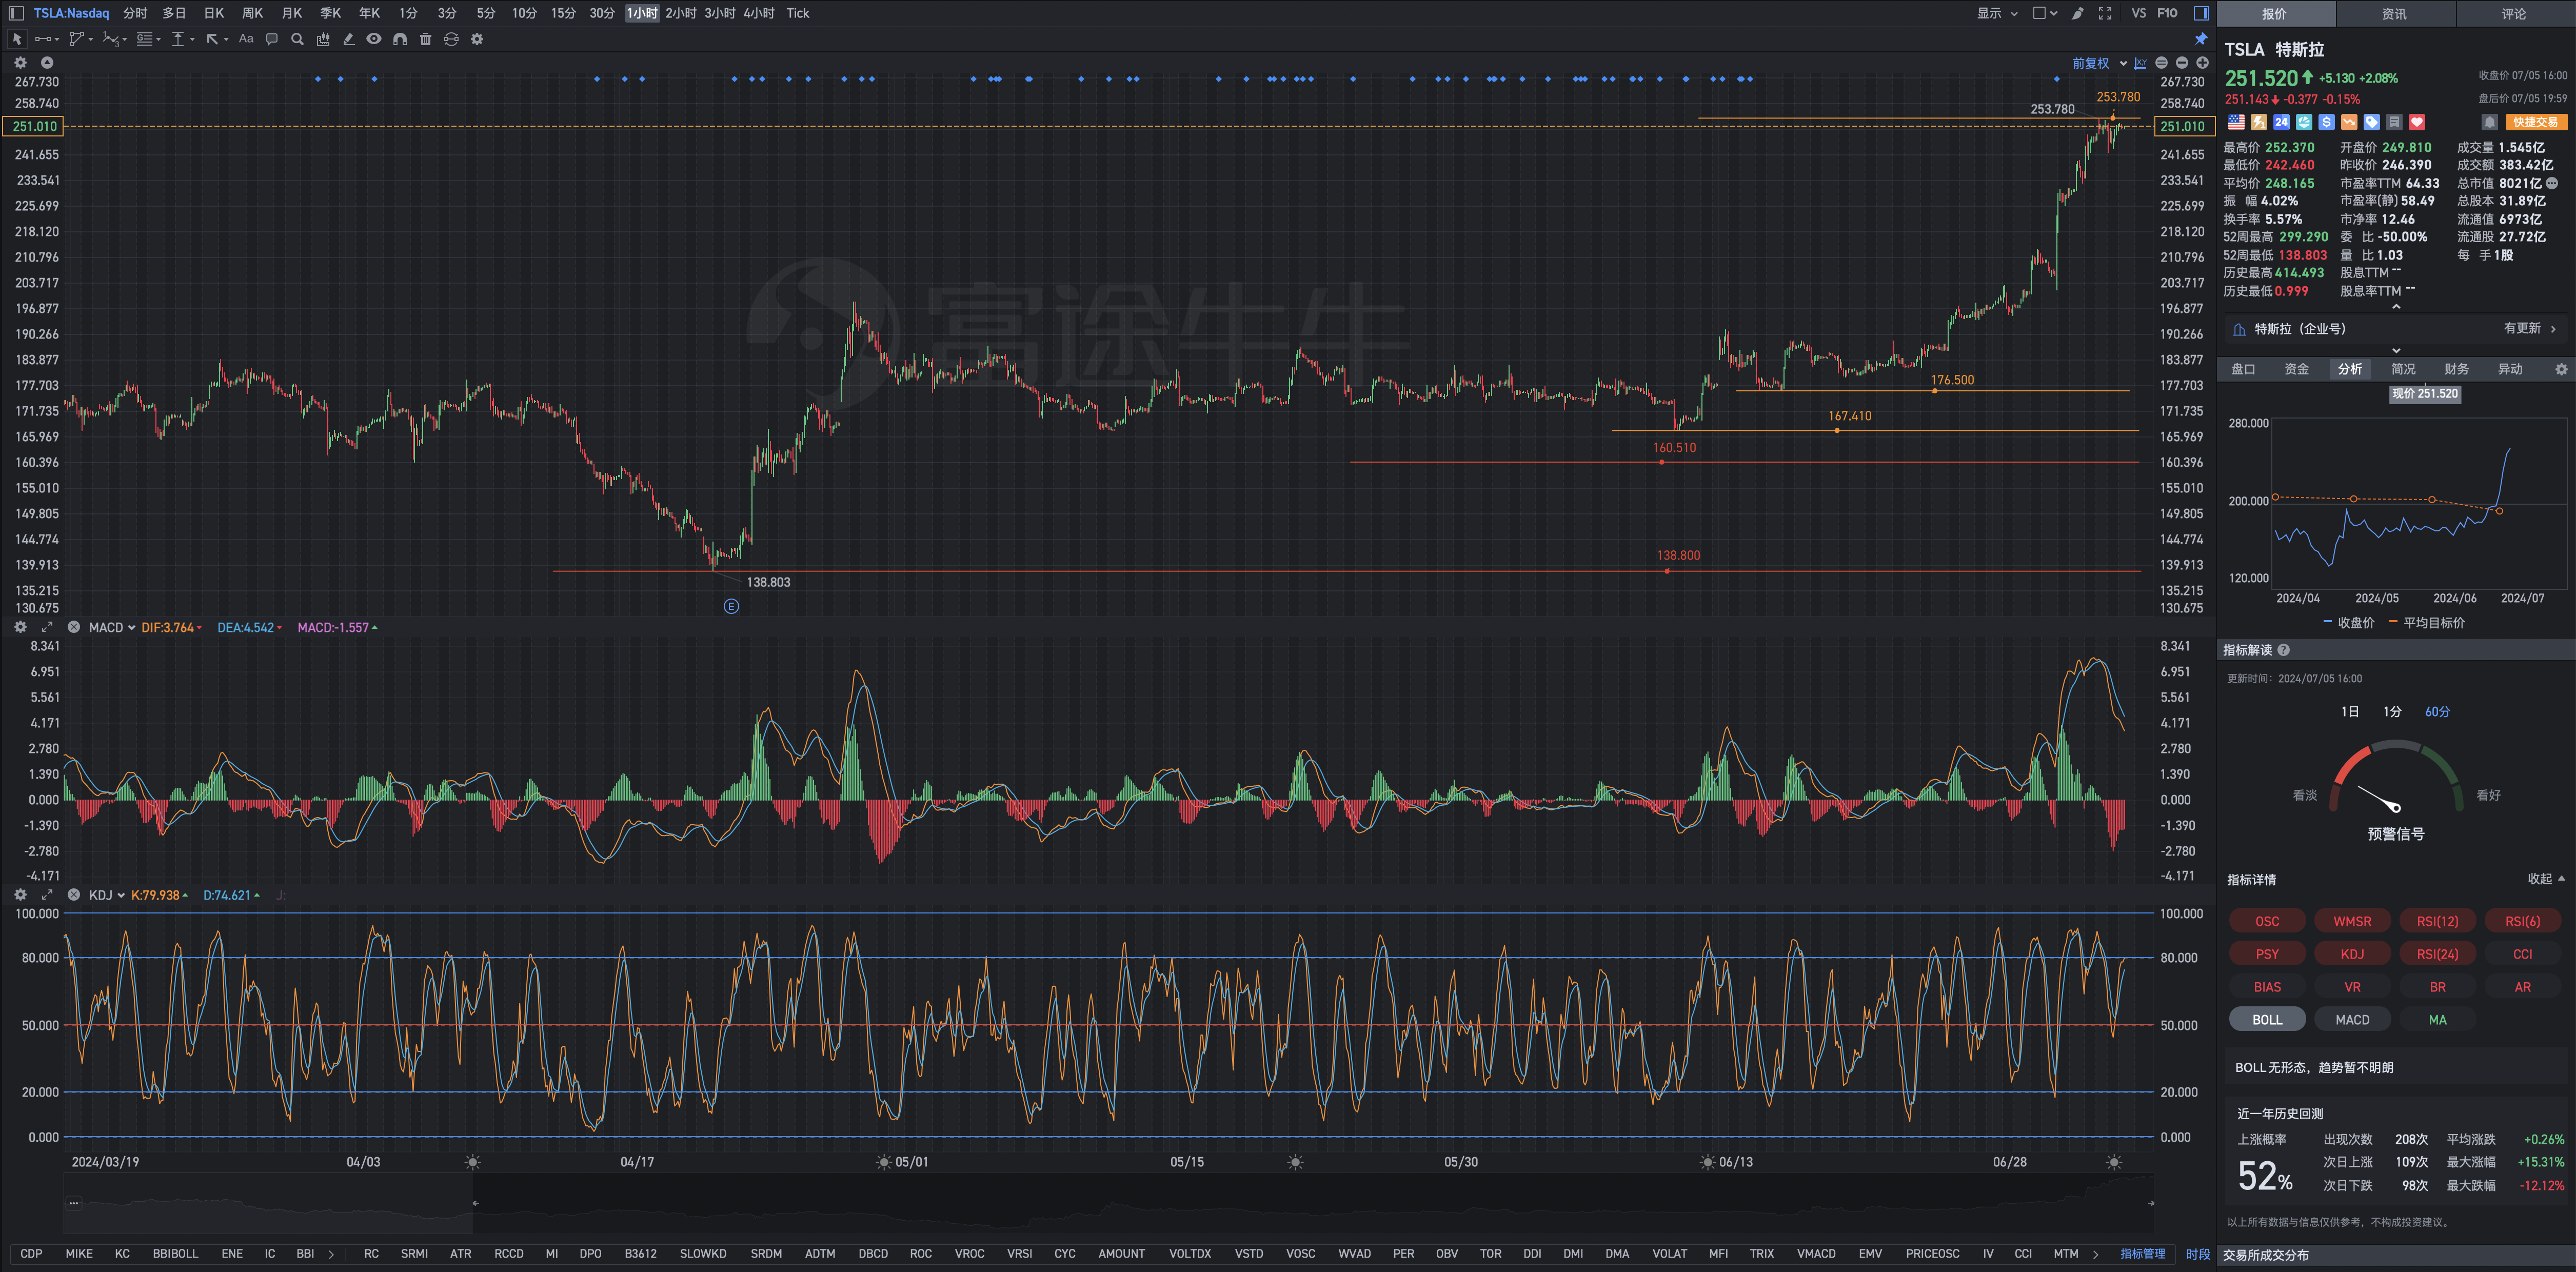Viewport: 2576px width, 1272px height.
Task: Click the blue dollar sign icon
Action: coord(2327,122)
